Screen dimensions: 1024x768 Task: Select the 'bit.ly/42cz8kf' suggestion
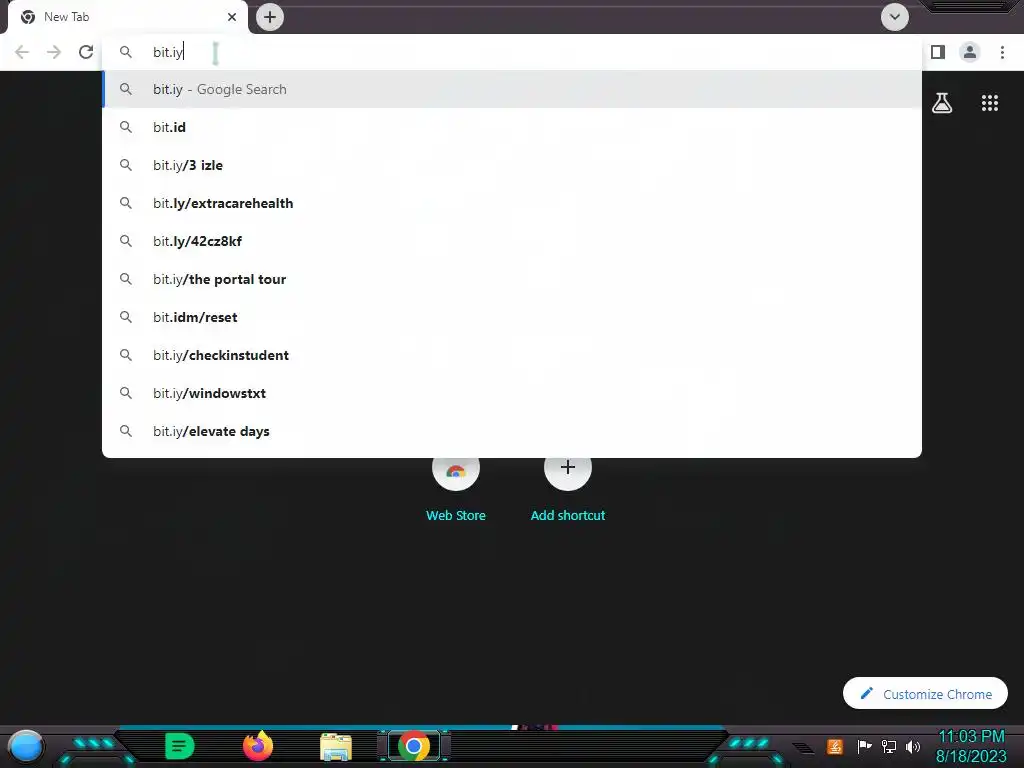click(512, 241)
